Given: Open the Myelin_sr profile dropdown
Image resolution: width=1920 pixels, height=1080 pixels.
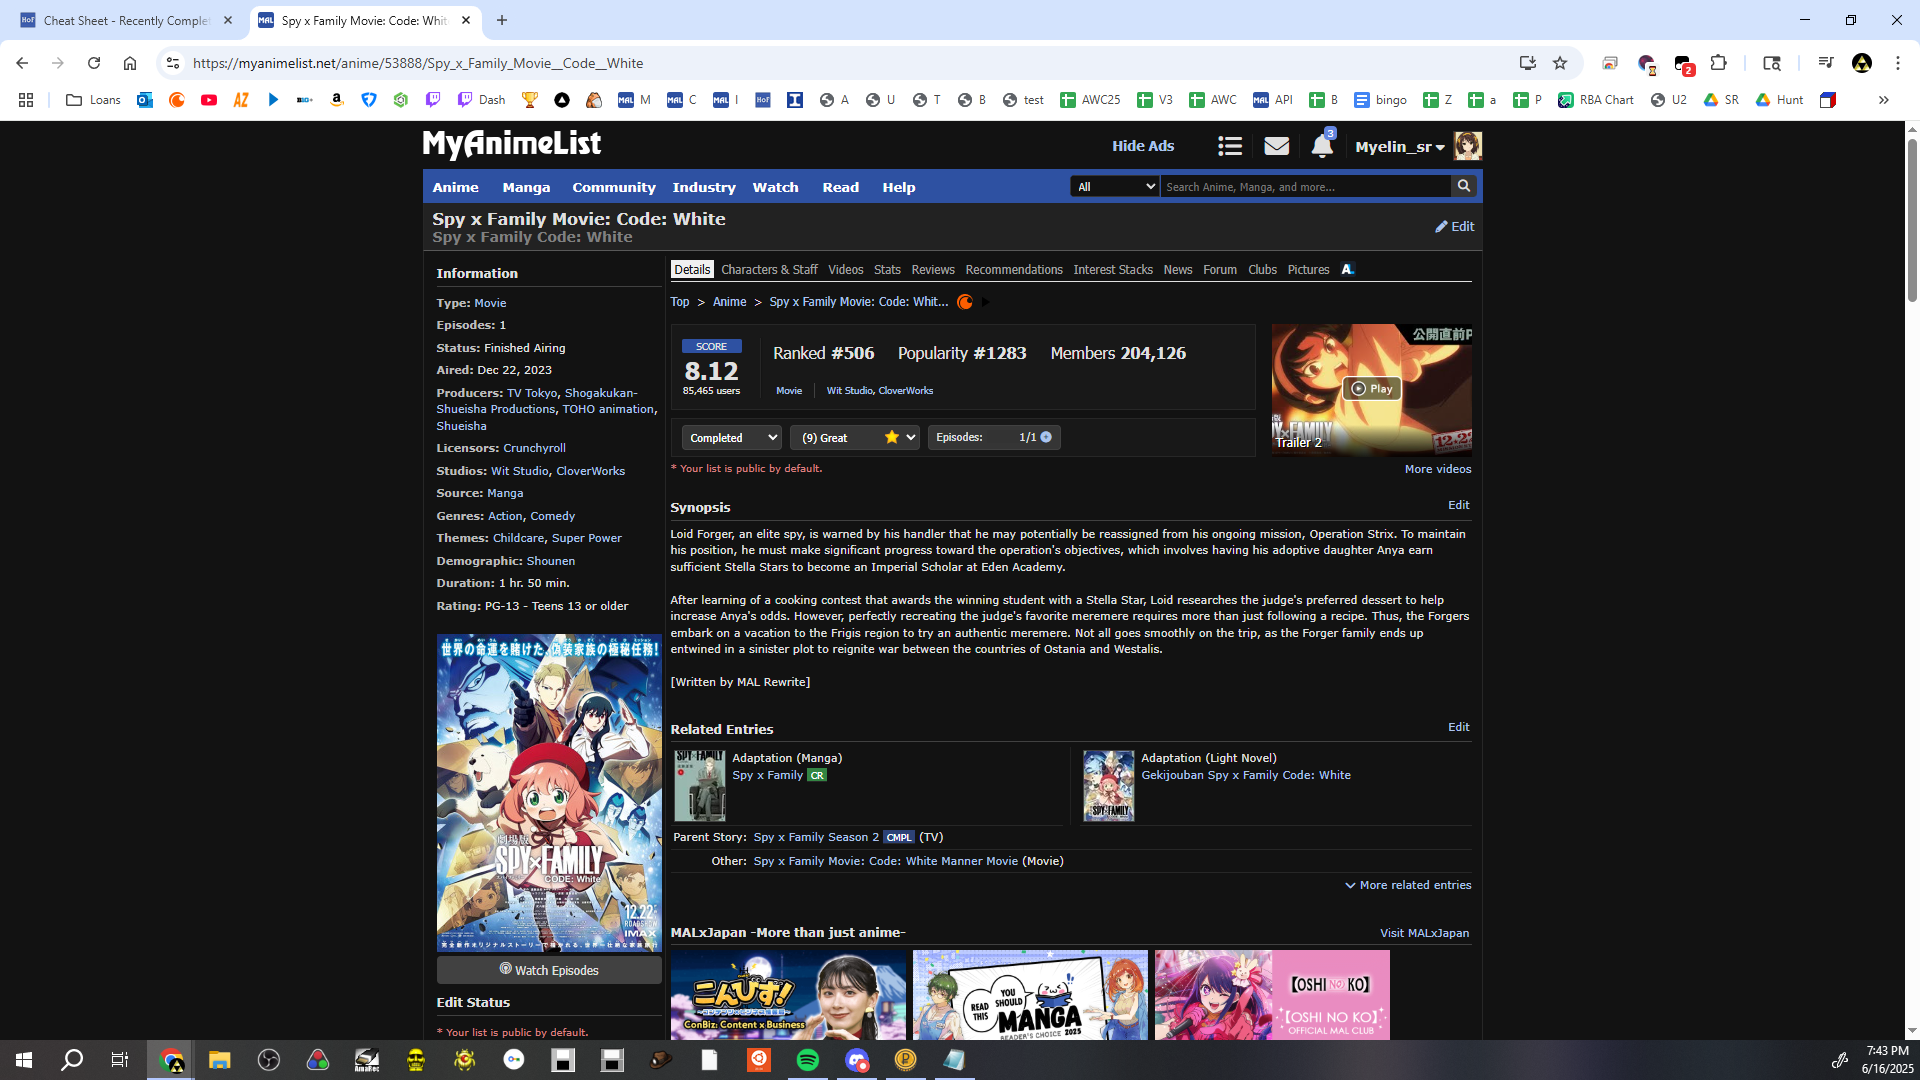Looking at the screenshot, I should point(1399,146).
